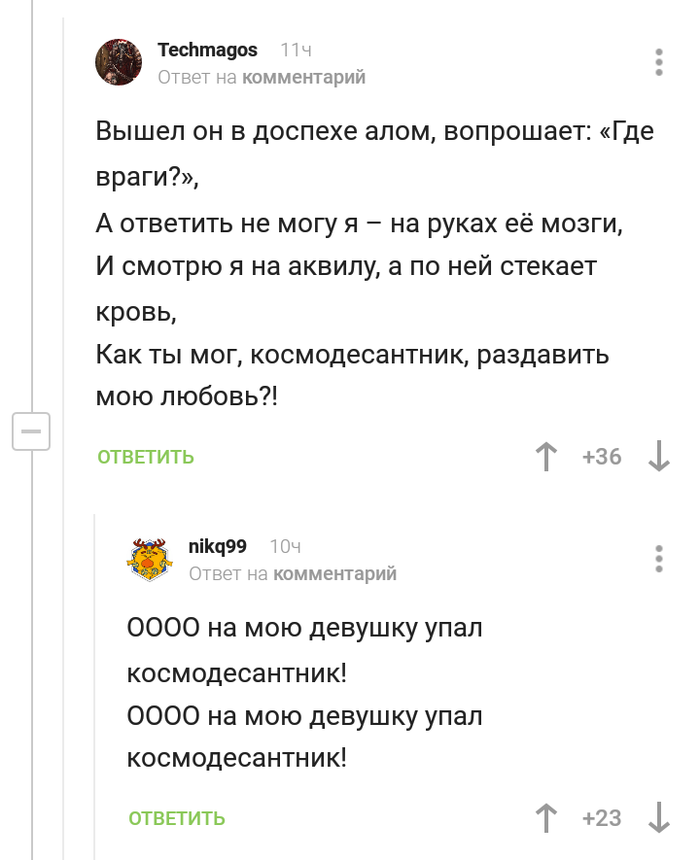Upvote the Techmagos comment
Viewport: 700px width, 860px height.
[546, 457]
